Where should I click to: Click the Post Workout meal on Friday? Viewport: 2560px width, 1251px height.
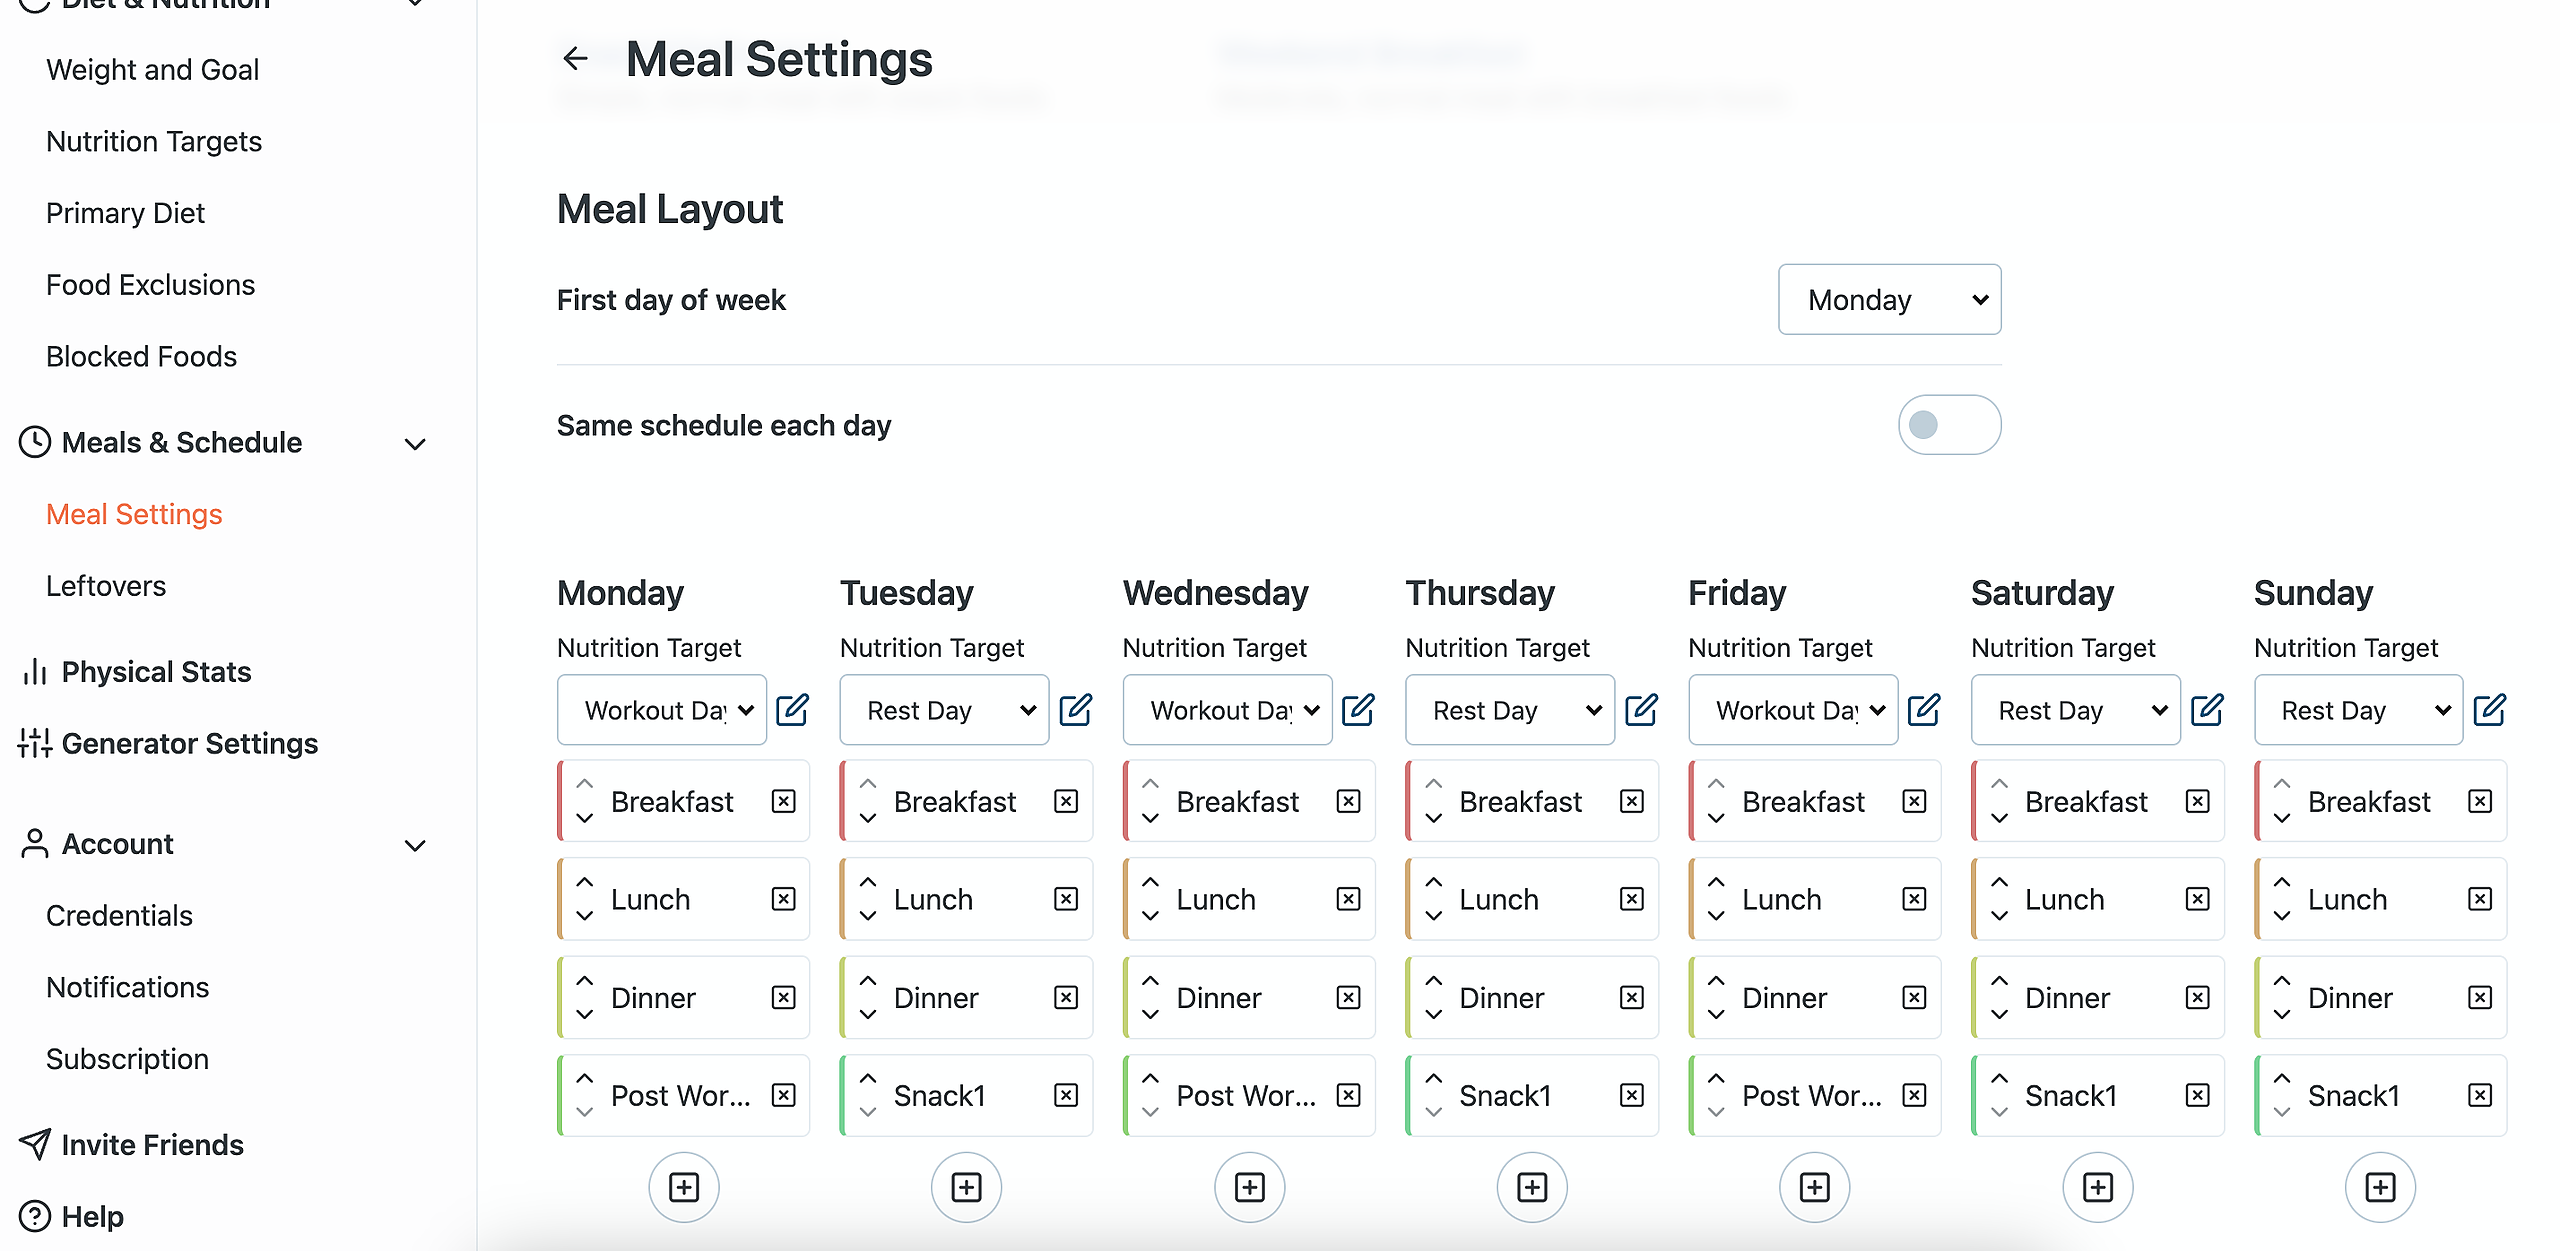1811,1096
